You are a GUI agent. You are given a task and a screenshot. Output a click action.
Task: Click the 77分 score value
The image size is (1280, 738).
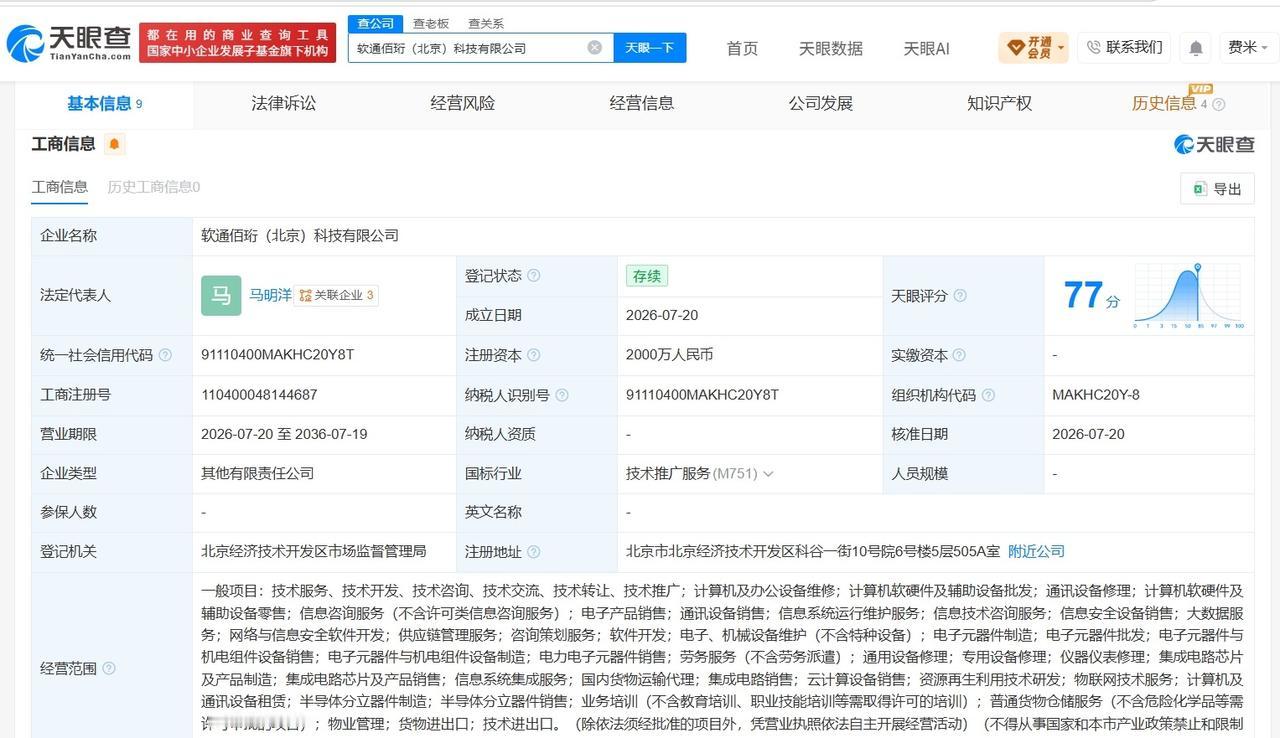[1091, 296]
